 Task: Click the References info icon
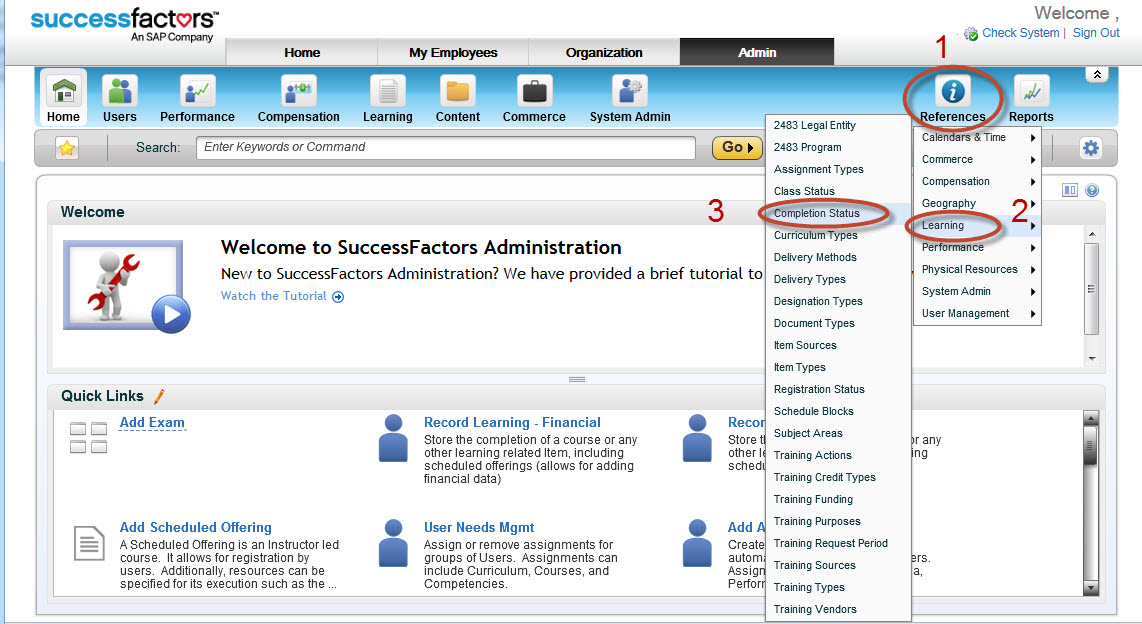click(953, 92)
